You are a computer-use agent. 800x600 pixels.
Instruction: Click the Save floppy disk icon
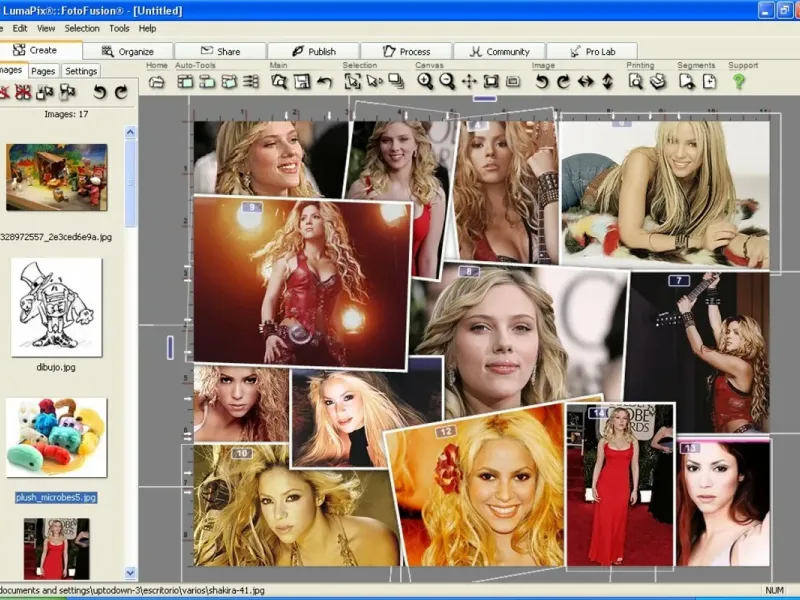point(301,82)
